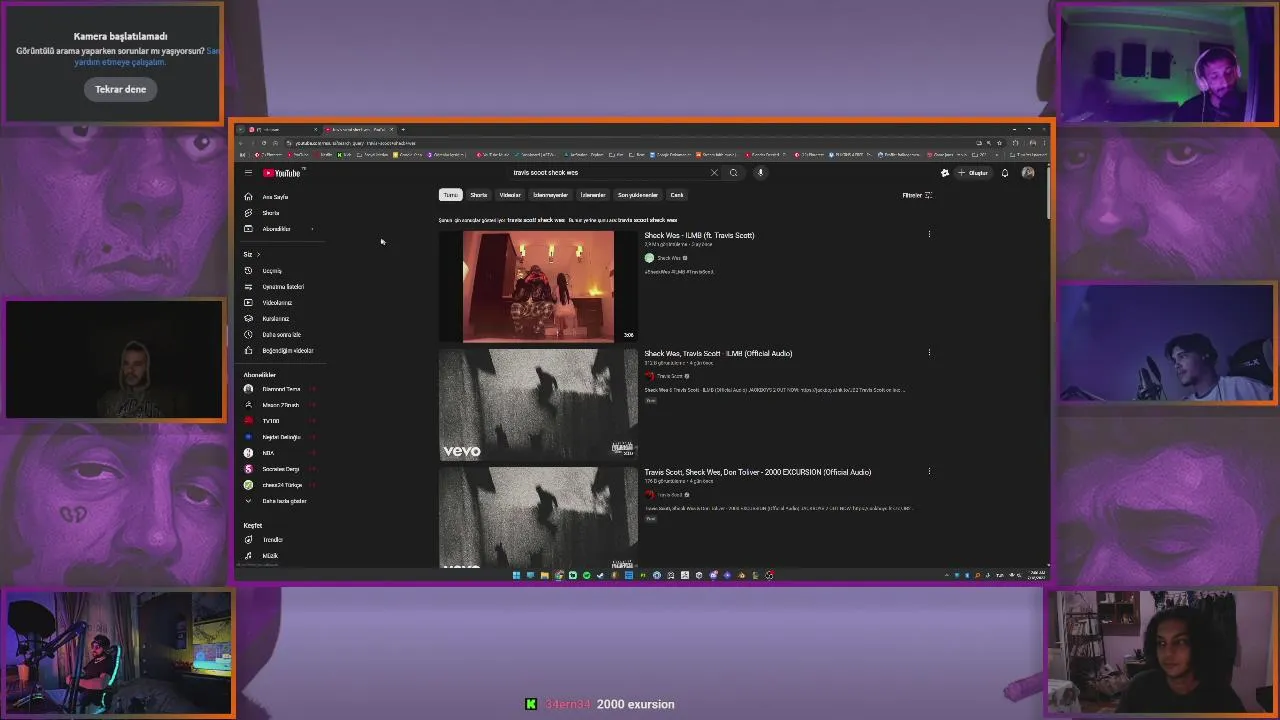Open Shorts in the YouTube sidebar
Screen dimensions: 1280x720
pos(271,213)
